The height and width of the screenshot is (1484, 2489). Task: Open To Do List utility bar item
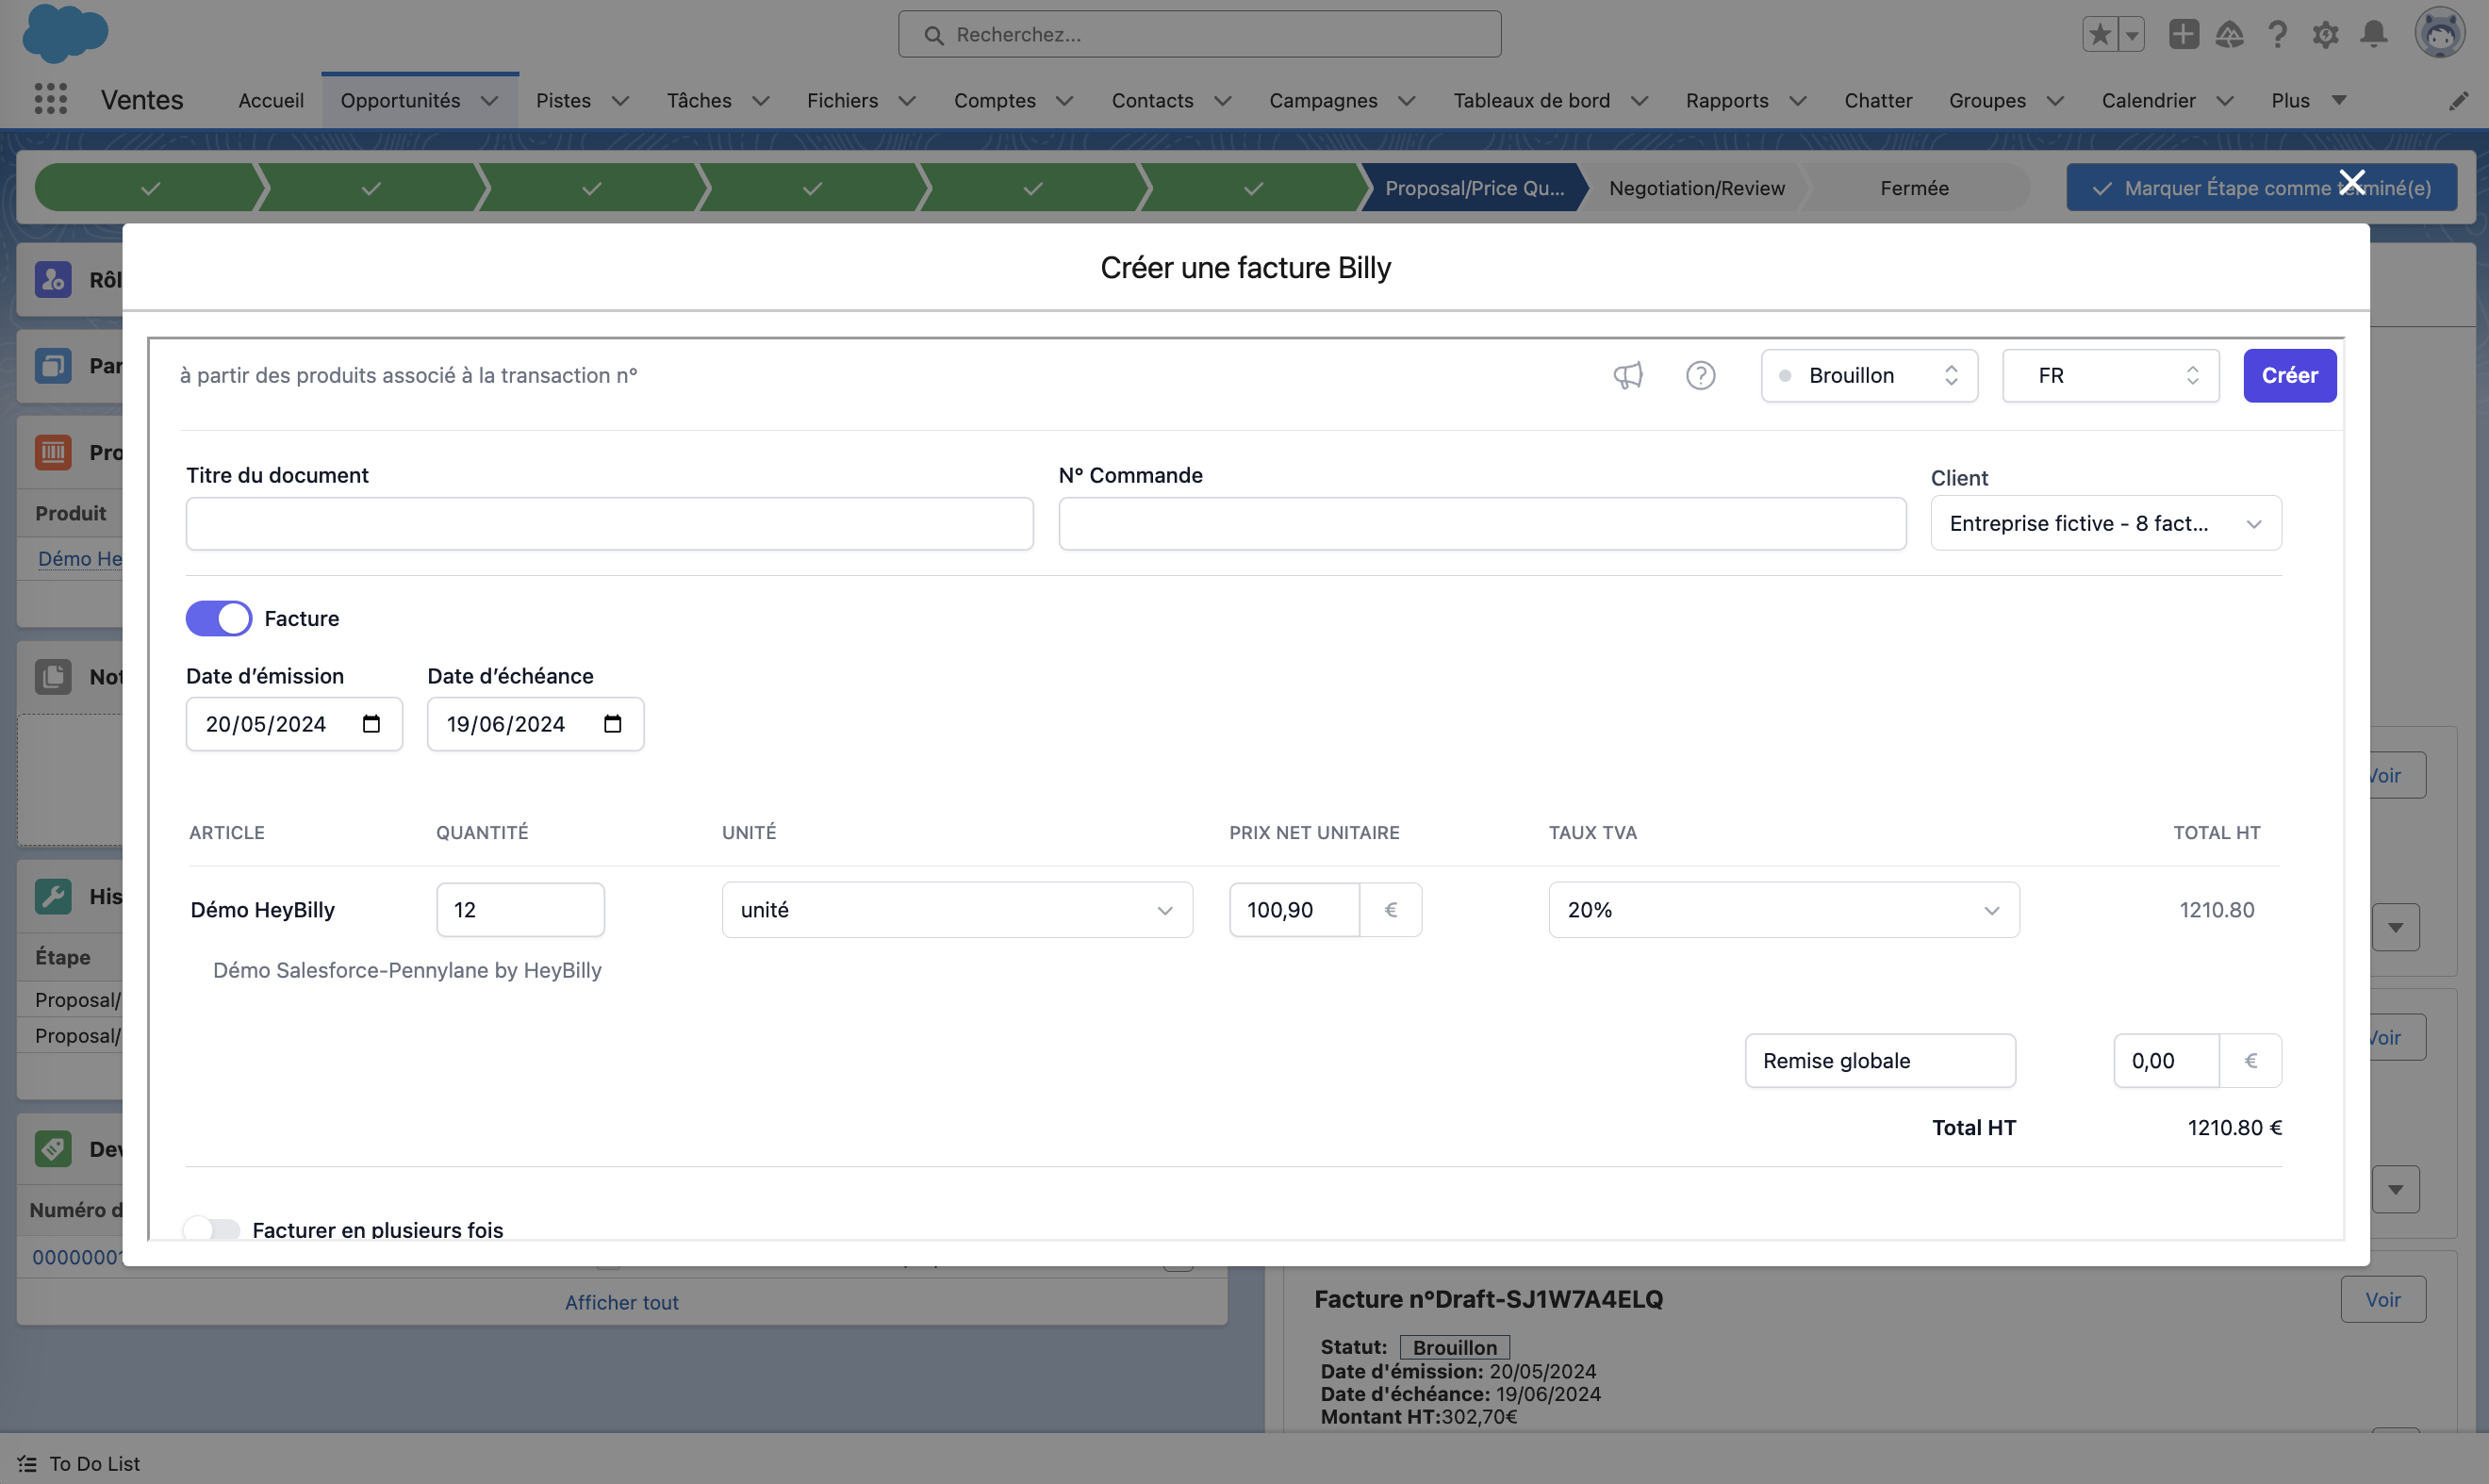pyautogui.click(x=79, y=1463)
